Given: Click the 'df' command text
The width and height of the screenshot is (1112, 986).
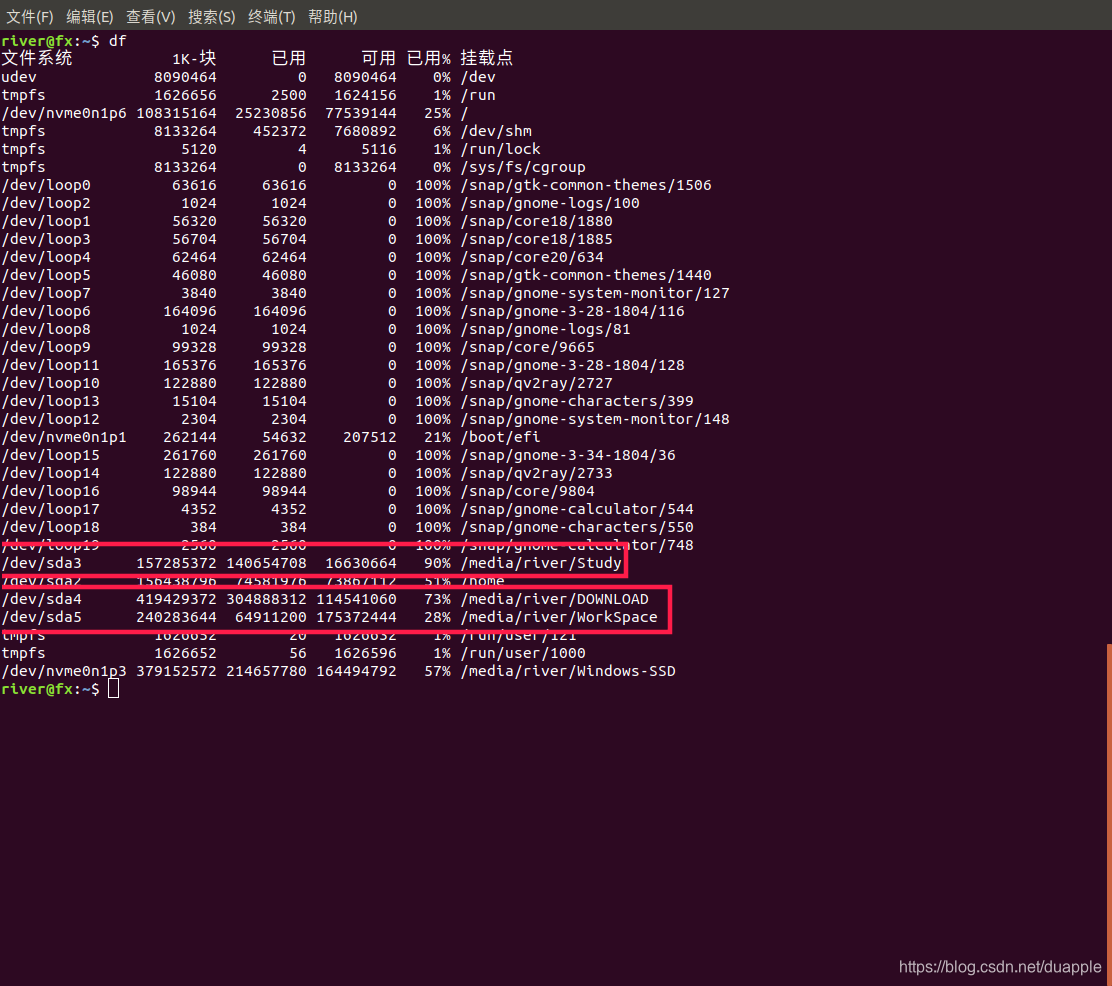Looking at the screenshot, I should (117, 41).
